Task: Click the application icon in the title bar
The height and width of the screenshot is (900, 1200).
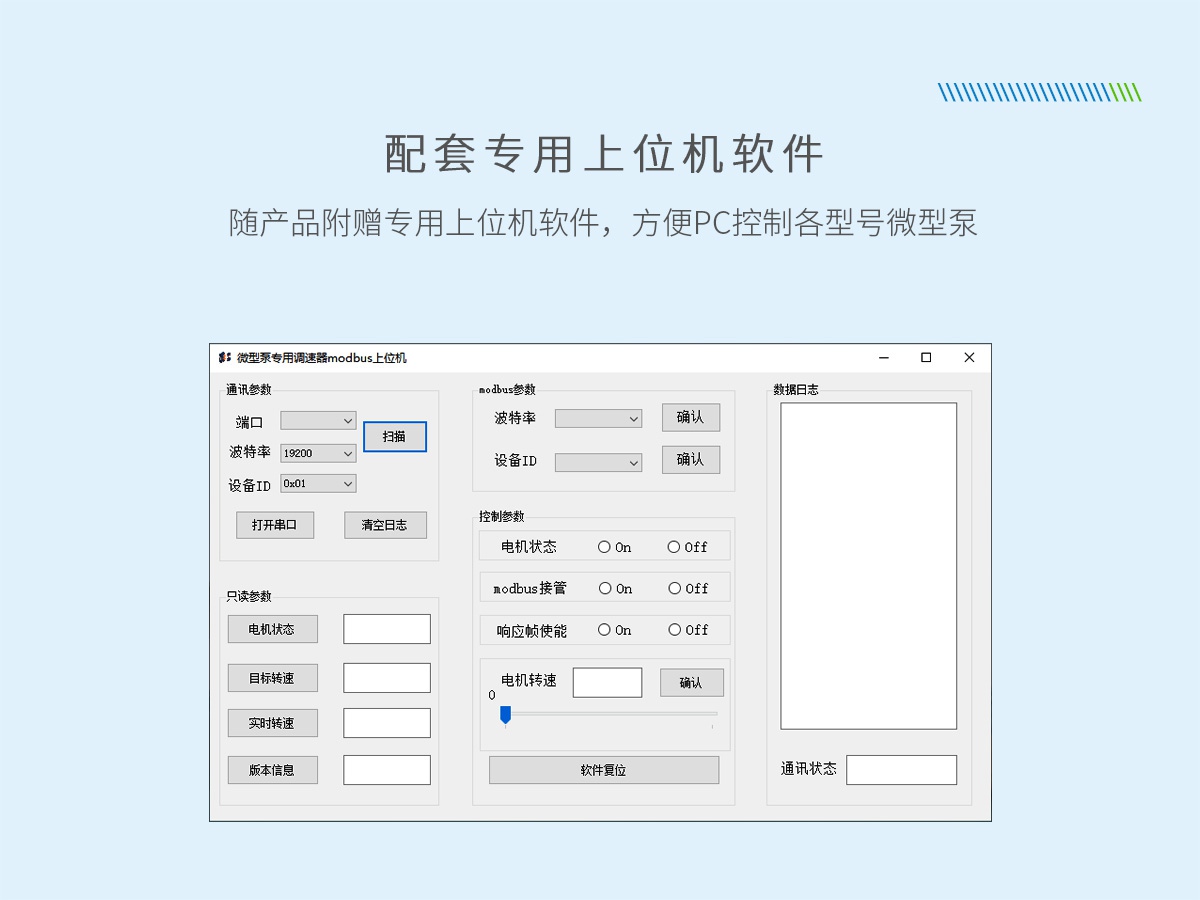Action: point(224,357)
